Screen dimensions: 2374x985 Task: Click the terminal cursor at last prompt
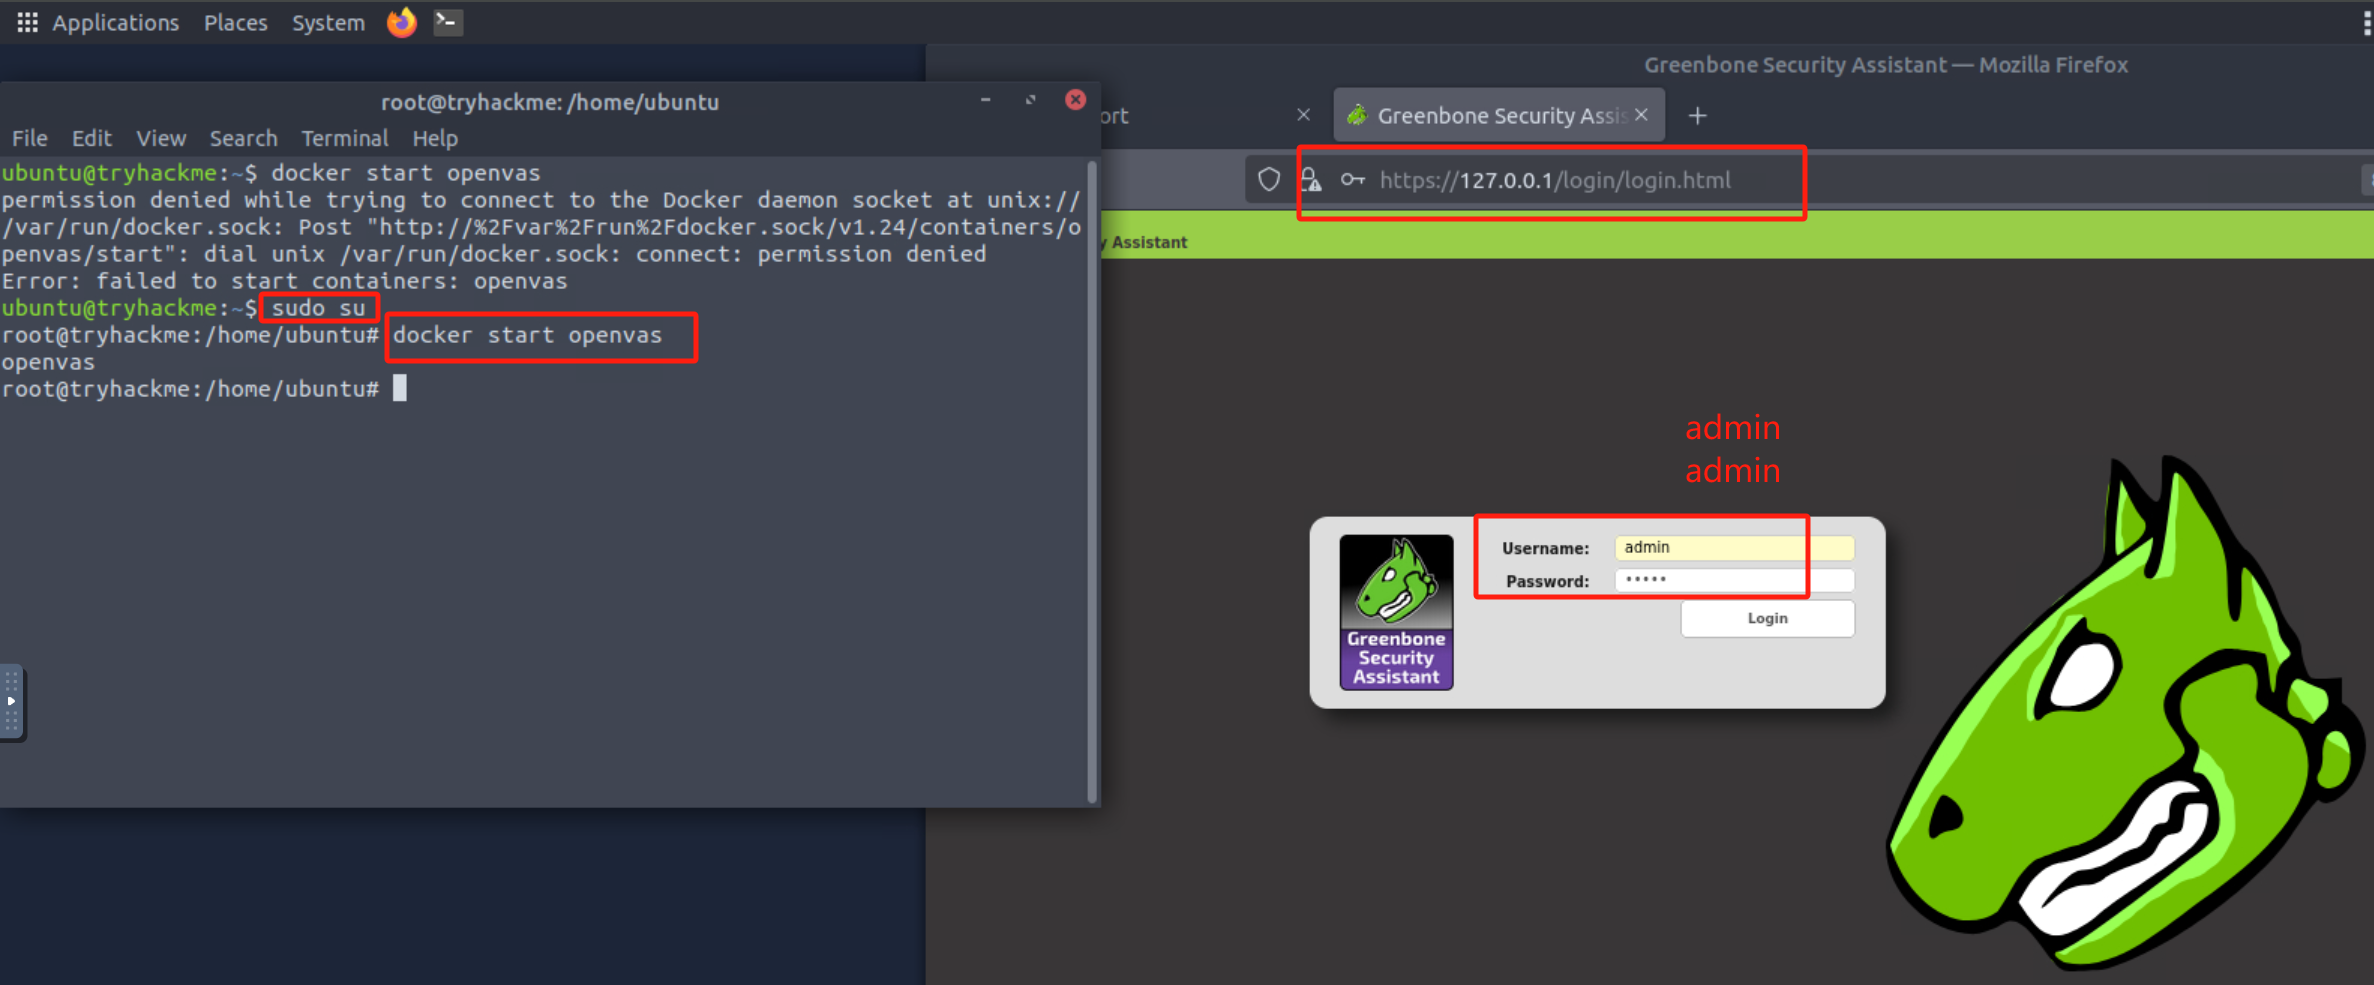tap(399, 388)
